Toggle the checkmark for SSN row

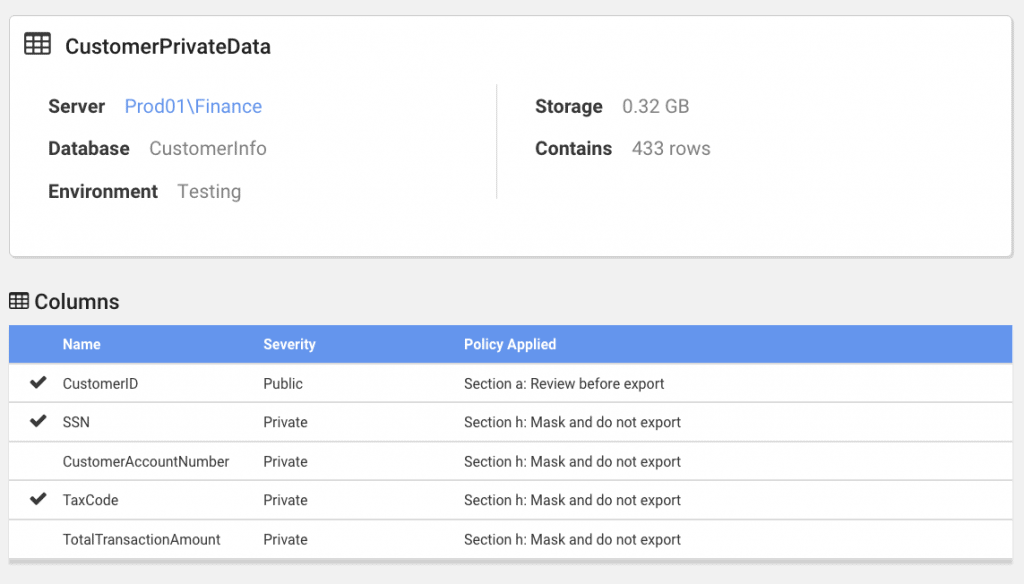click(x=38, y=422)
